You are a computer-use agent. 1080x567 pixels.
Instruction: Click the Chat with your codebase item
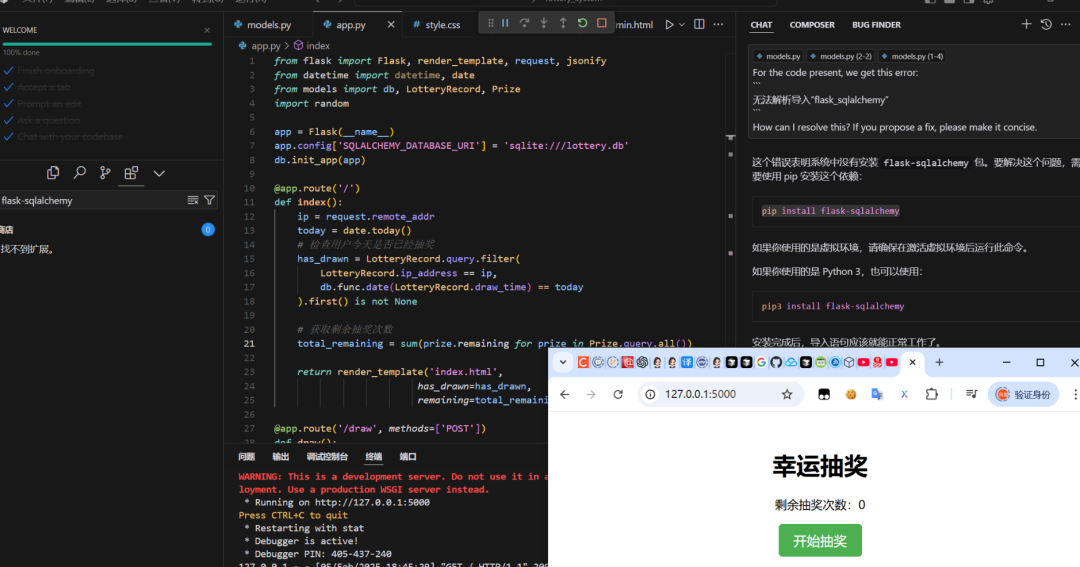click(70, 136)
